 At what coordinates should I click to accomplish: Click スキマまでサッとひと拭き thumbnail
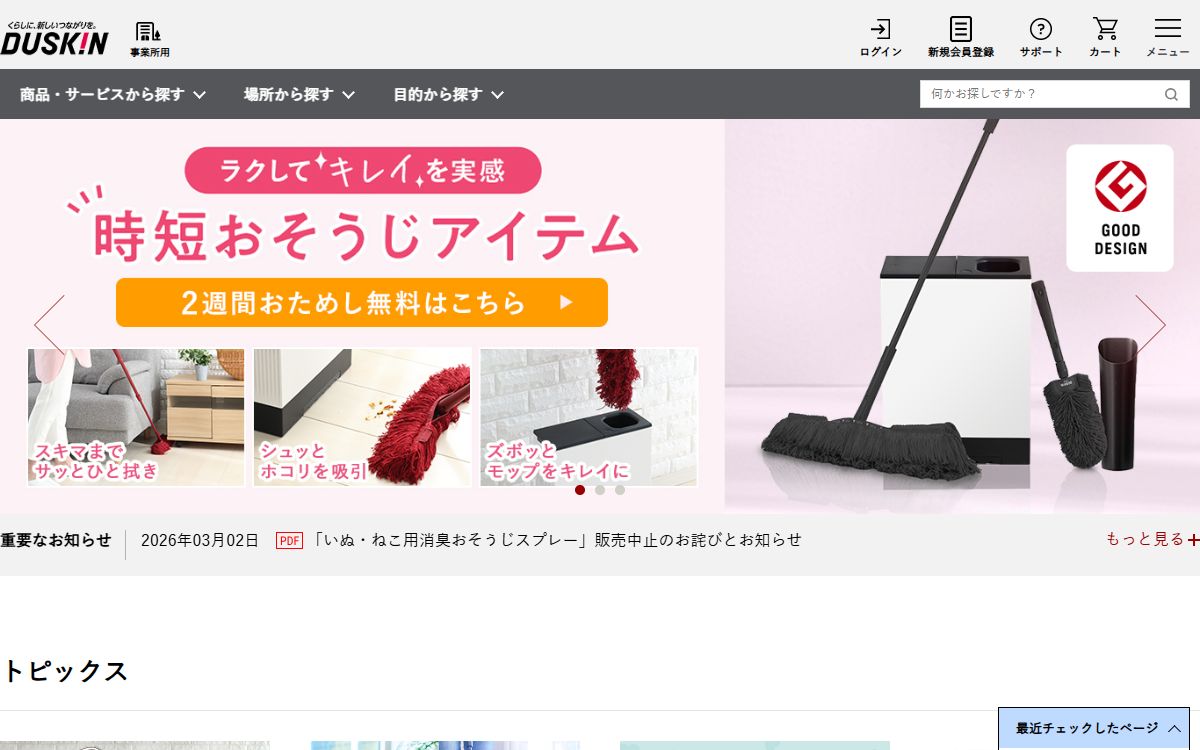136,417
